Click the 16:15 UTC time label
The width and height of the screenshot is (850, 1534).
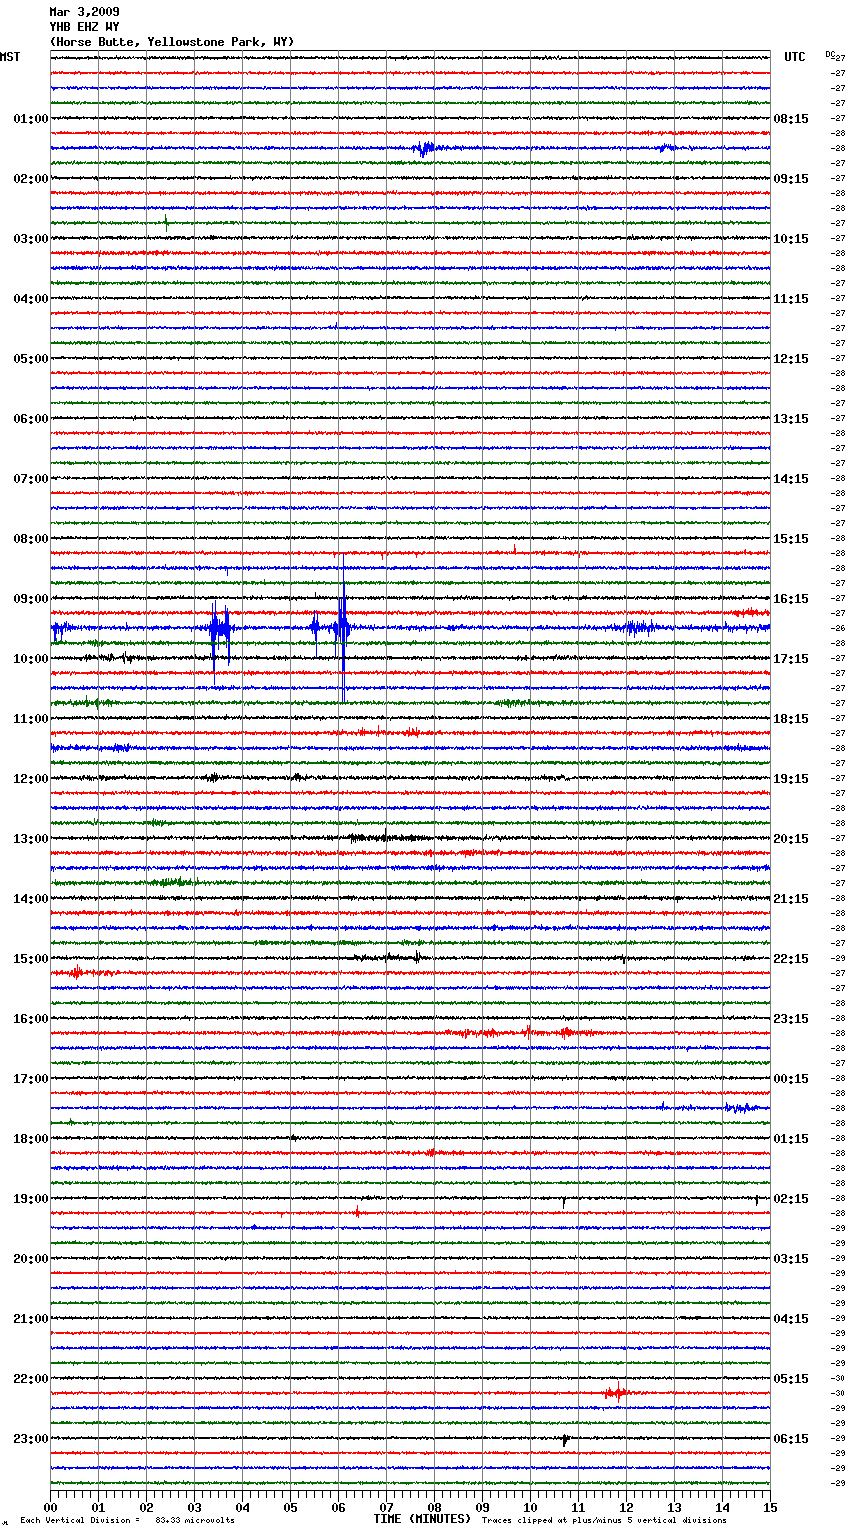[791, 599]
